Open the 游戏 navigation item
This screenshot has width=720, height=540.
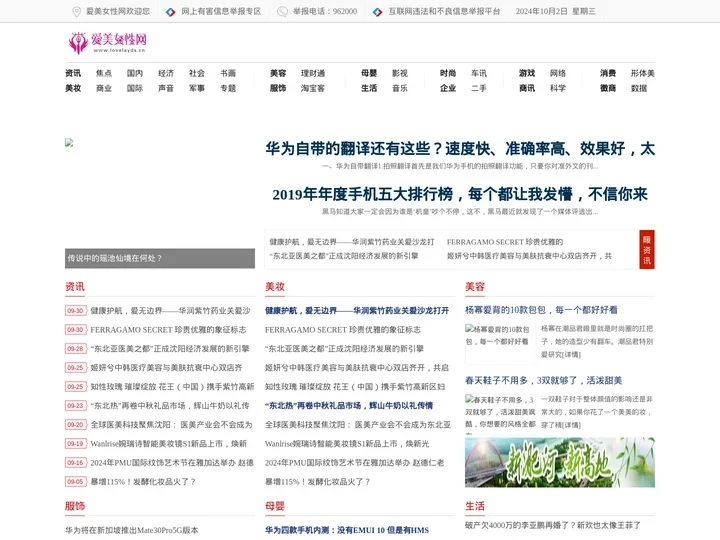pyautogui.click(x=527, y=73)
